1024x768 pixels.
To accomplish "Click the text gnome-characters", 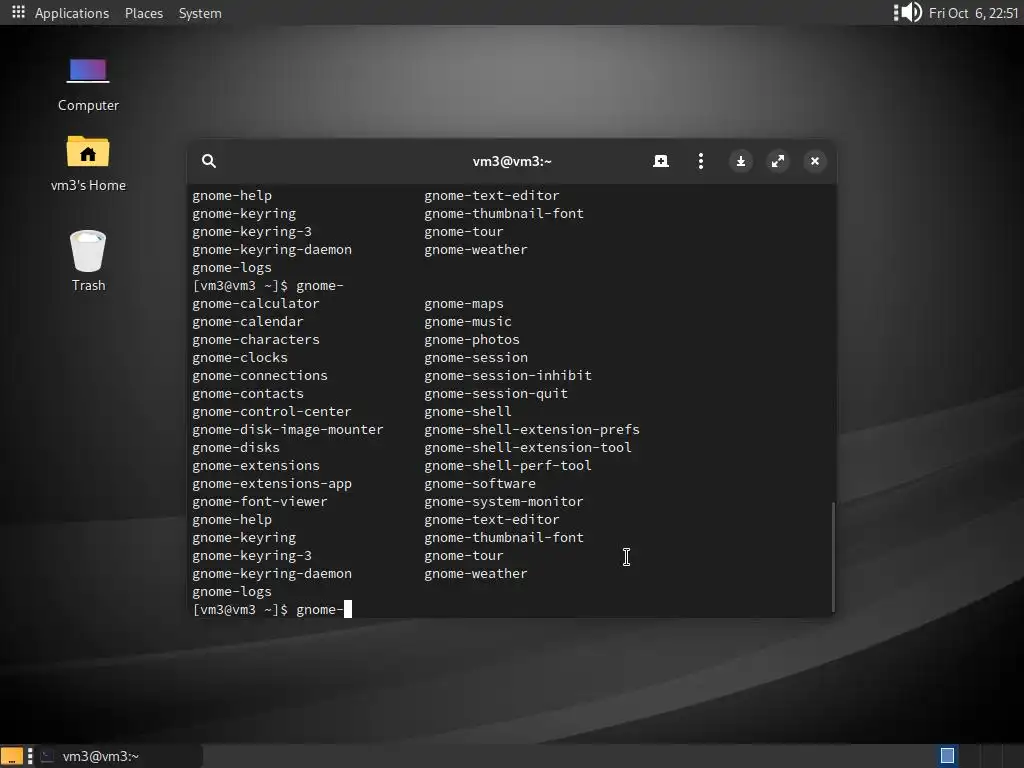I will click(x=256, y=340).
